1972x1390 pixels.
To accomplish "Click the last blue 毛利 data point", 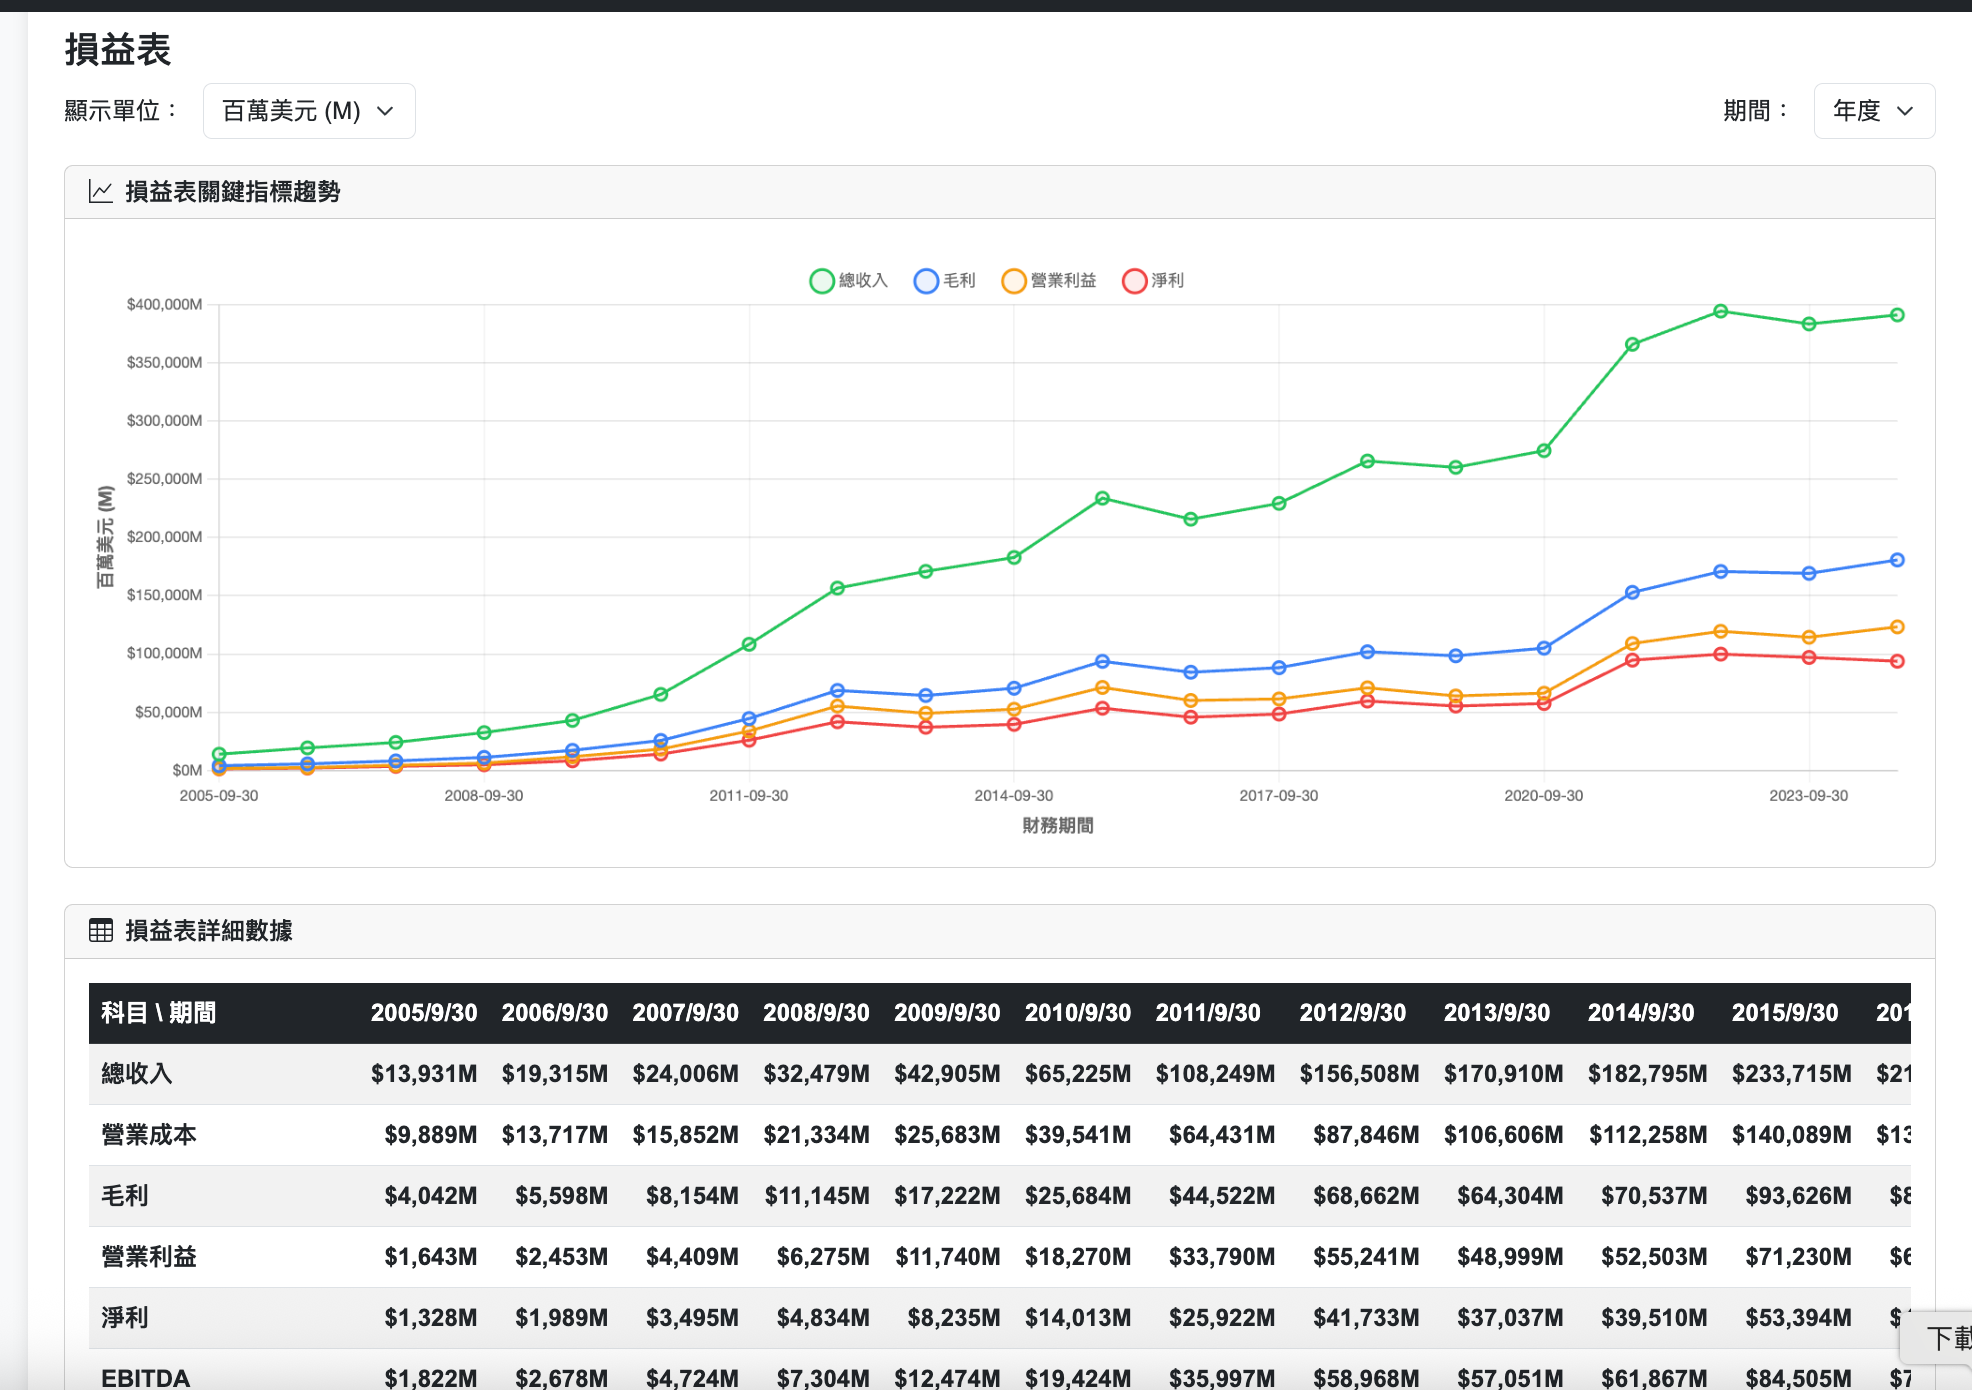I will [x=1897, y=560].
